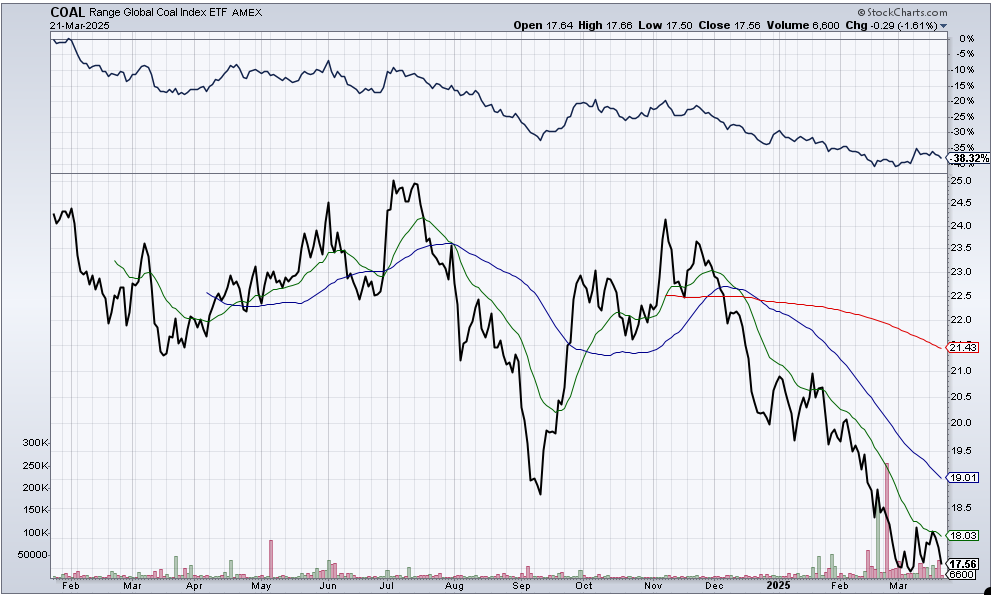Viewport: 991px width, 595px height.
Task: Click the Aug month label
Action: click(x=455, y=586)
